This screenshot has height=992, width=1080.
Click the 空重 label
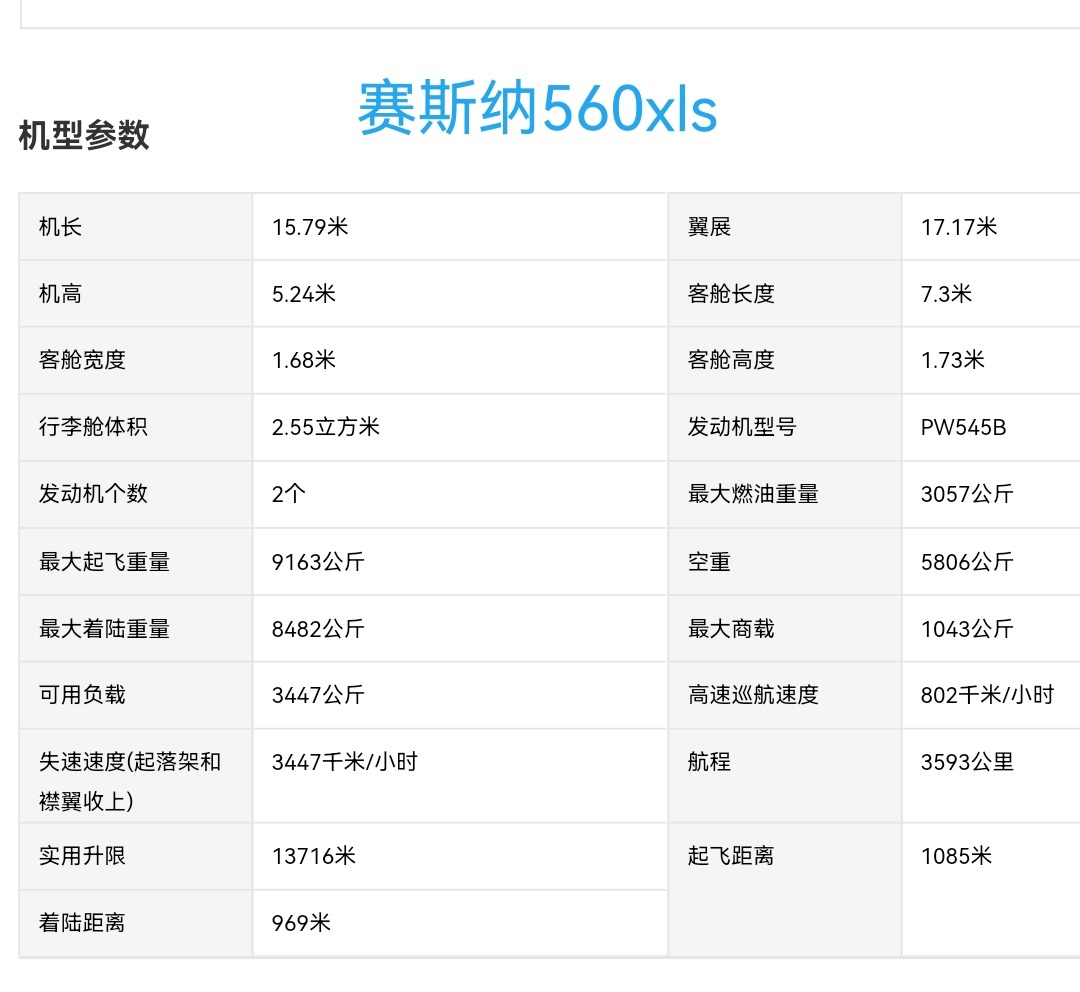[x=709, y=562]
